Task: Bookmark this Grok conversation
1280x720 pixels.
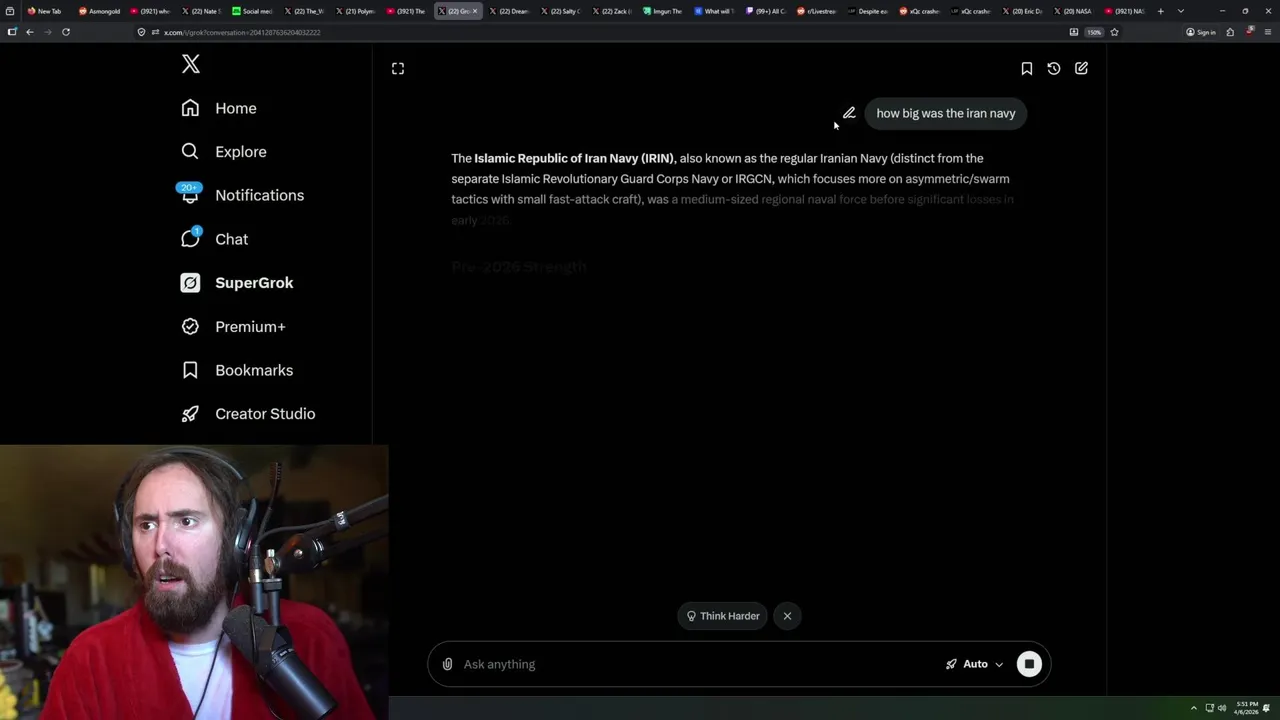Action: (x=1026, y=68)
